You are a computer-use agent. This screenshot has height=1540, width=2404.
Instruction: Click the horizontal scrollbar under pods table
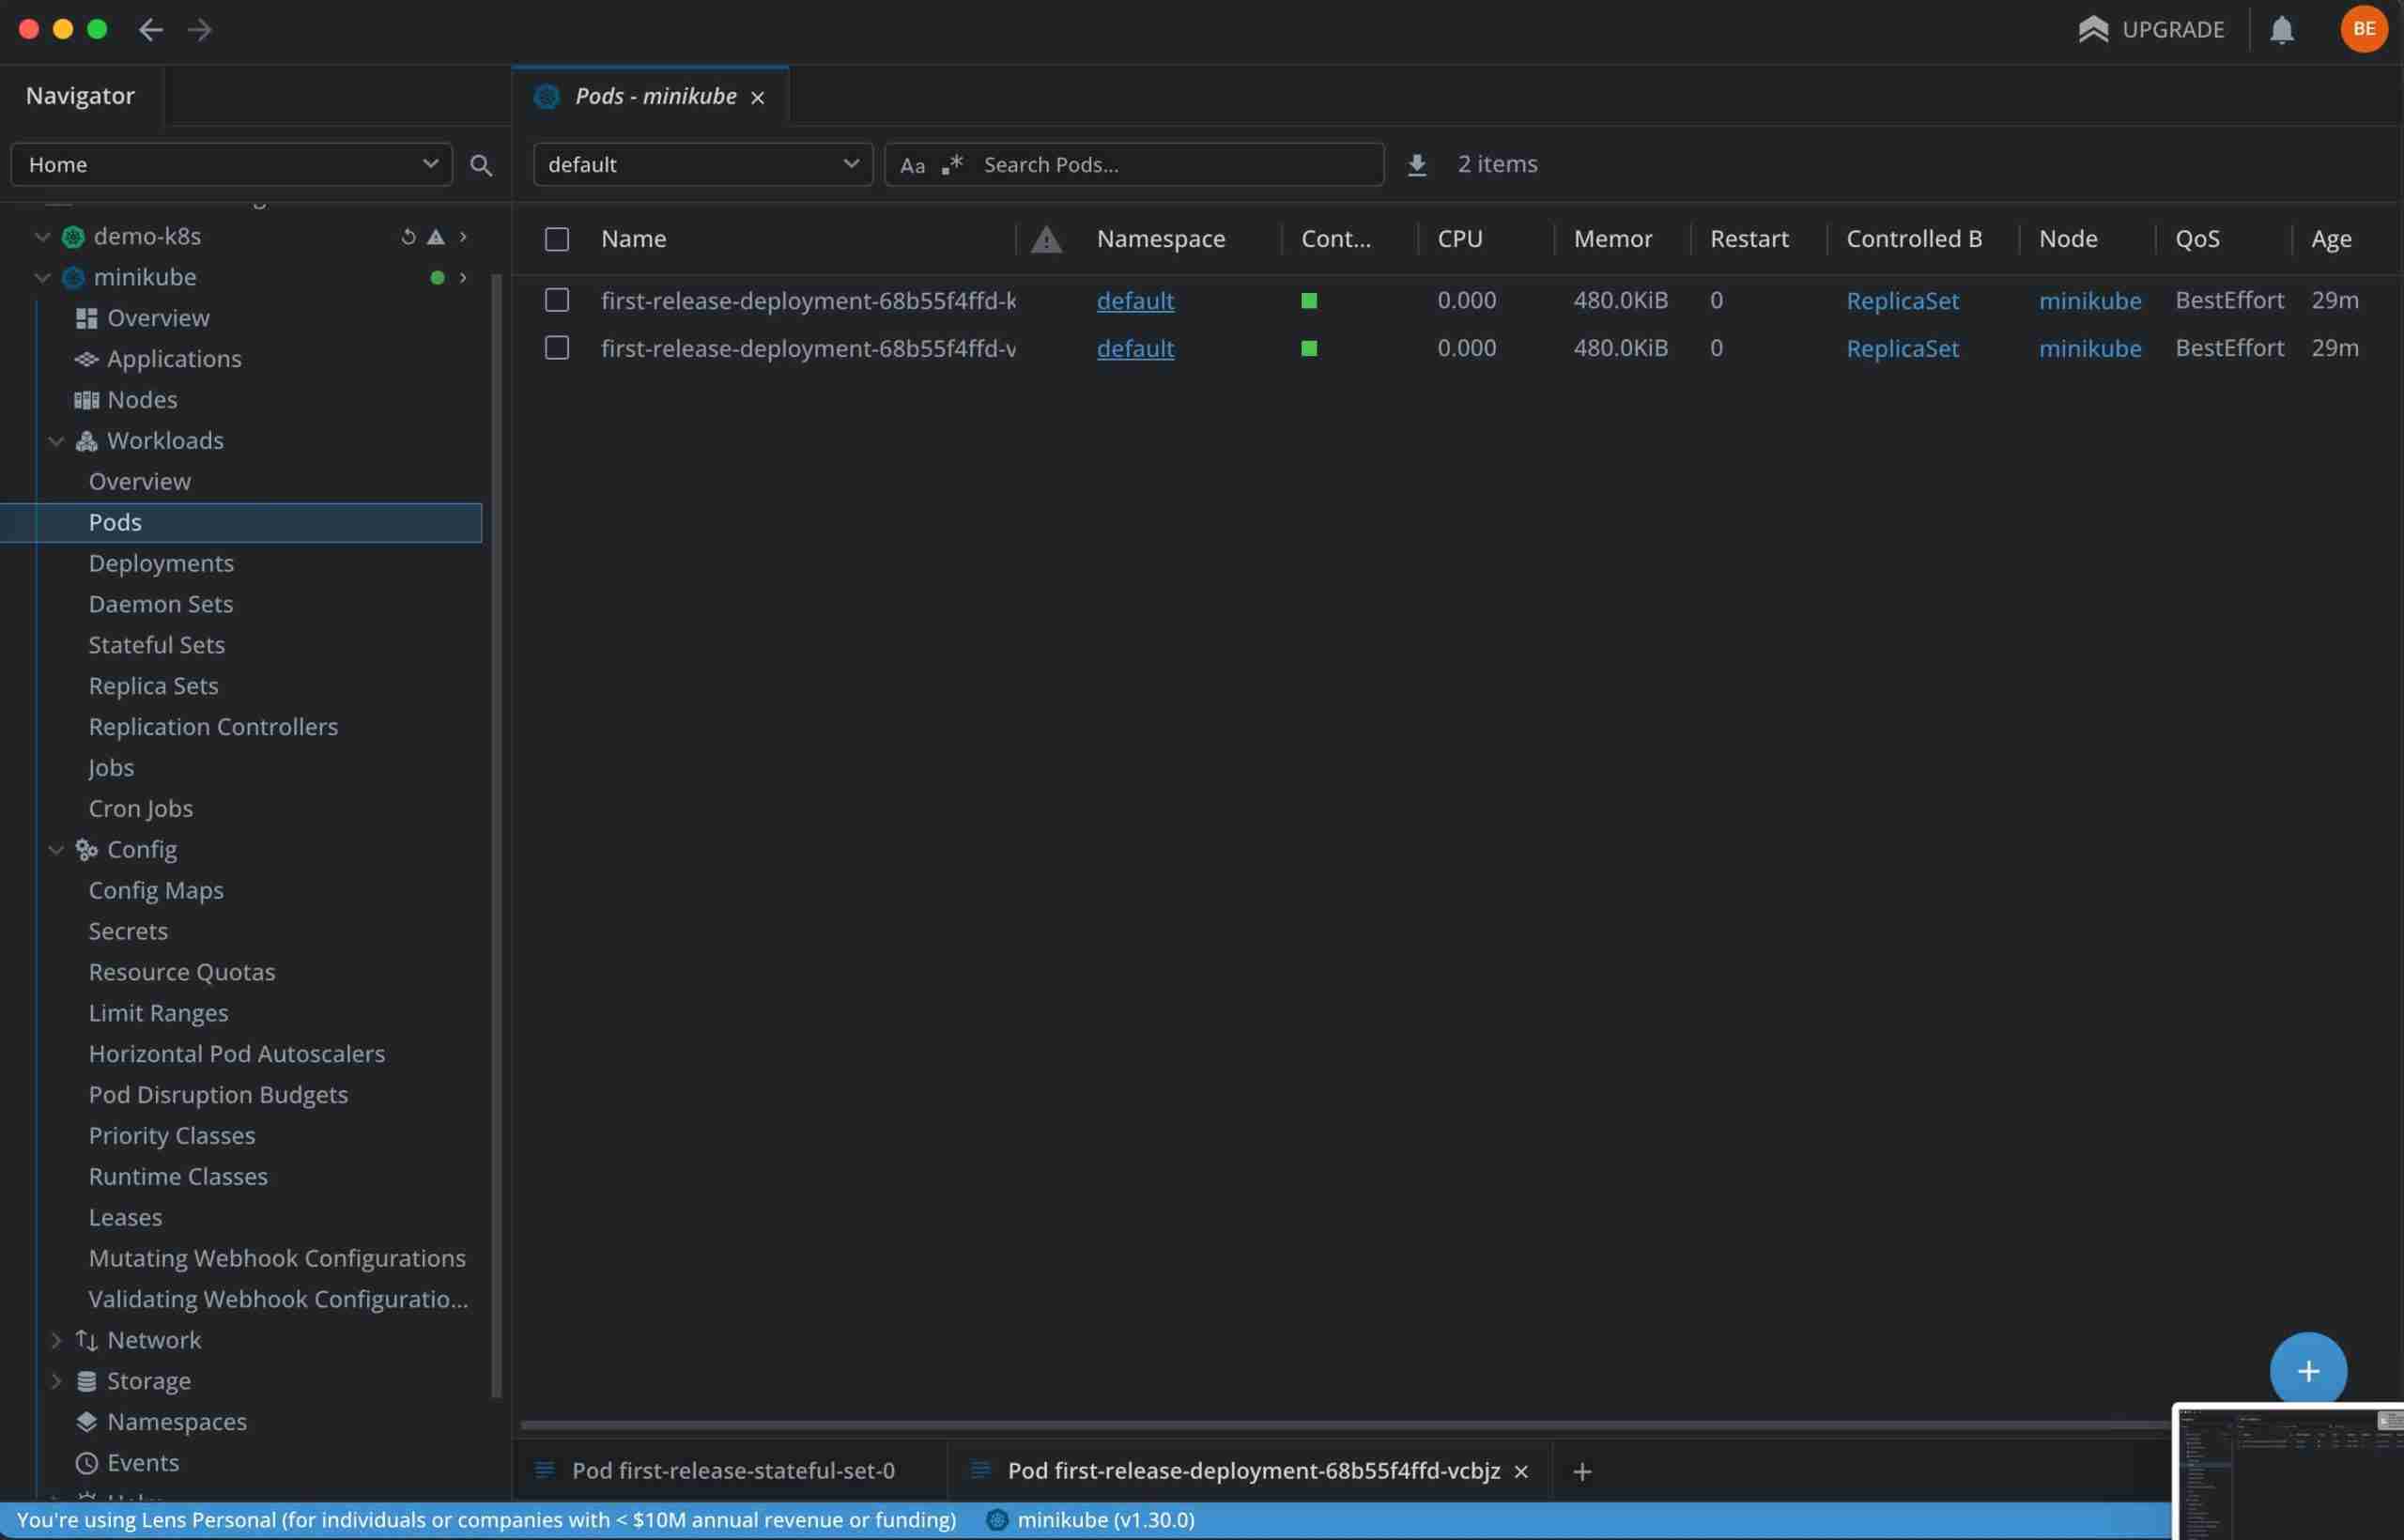[1345, 1425]
